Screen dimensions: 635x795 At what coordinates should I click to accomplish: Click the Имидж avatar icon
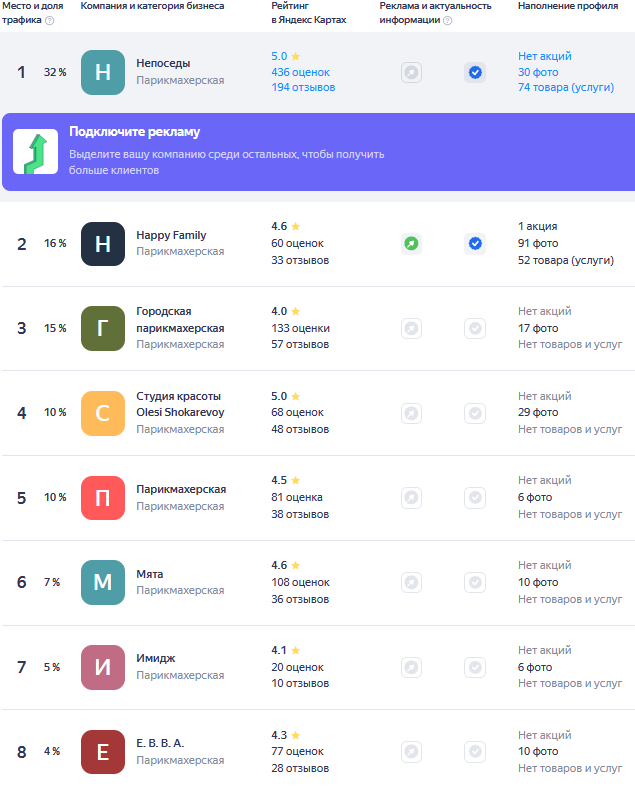(x=103, y=667)
